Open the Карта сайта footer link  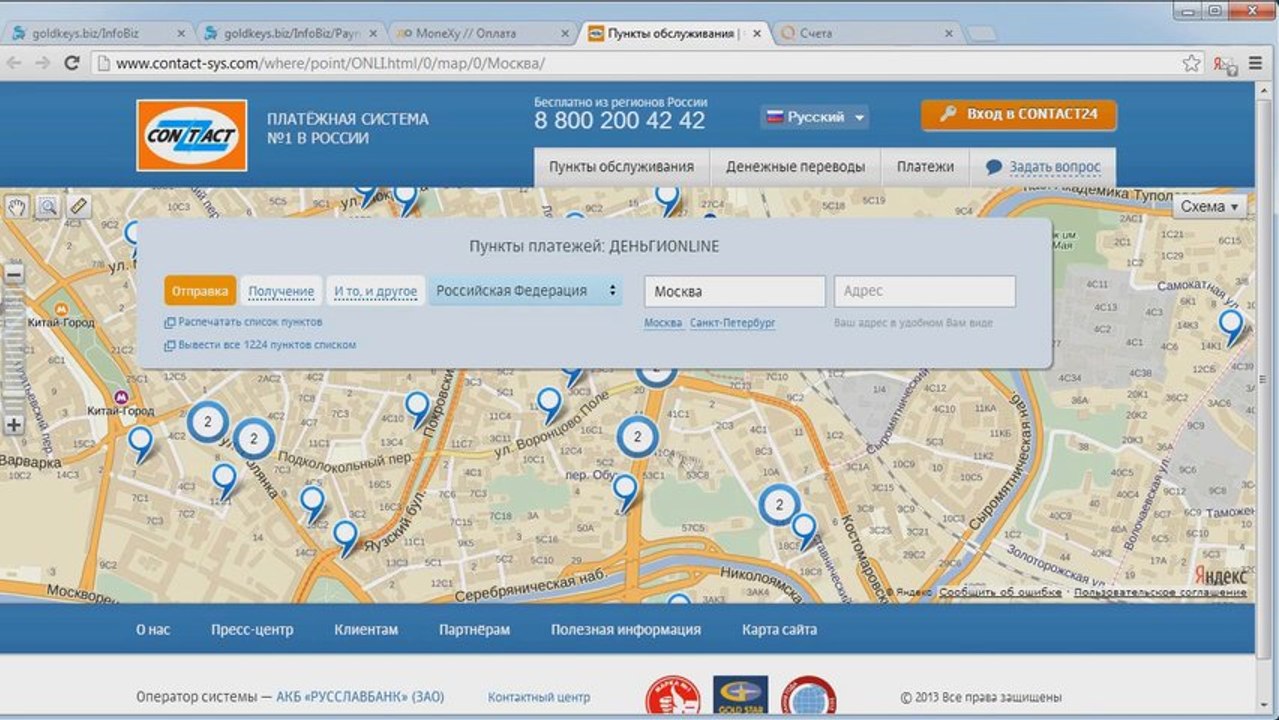(779, 630)
